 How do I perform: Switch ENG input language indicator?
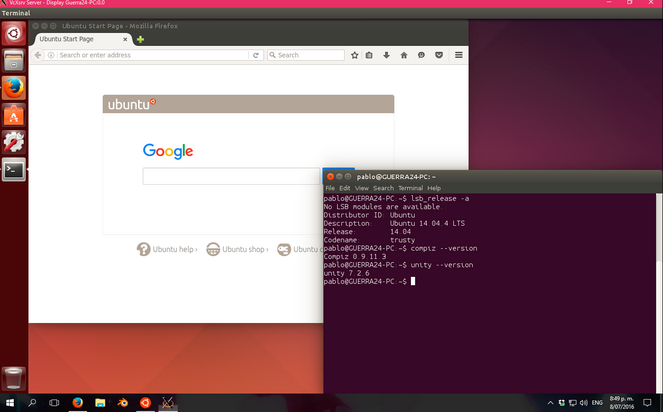[597, 403]
